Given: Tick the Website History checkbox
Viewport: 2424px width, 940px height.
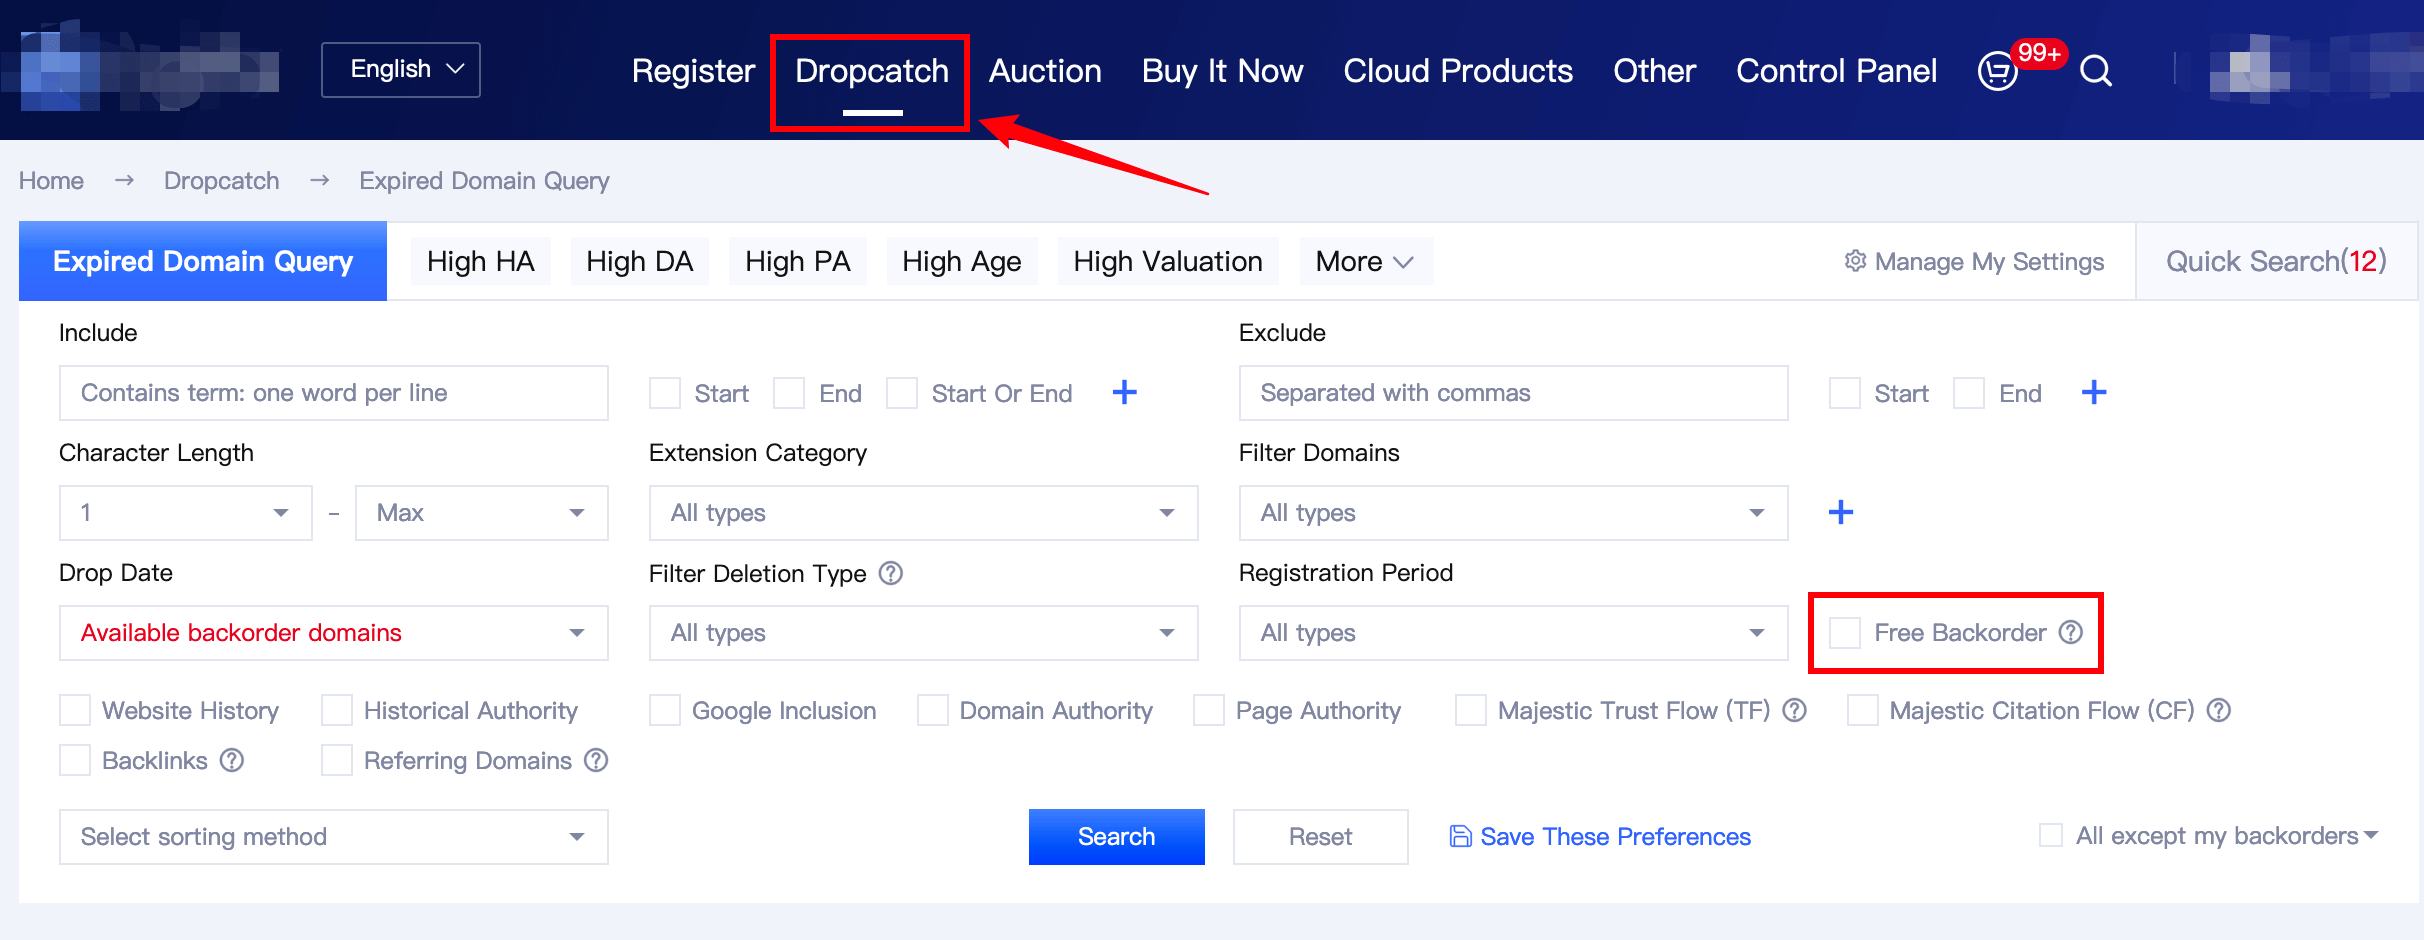Looking at the screenshot, I should [75, 711].
